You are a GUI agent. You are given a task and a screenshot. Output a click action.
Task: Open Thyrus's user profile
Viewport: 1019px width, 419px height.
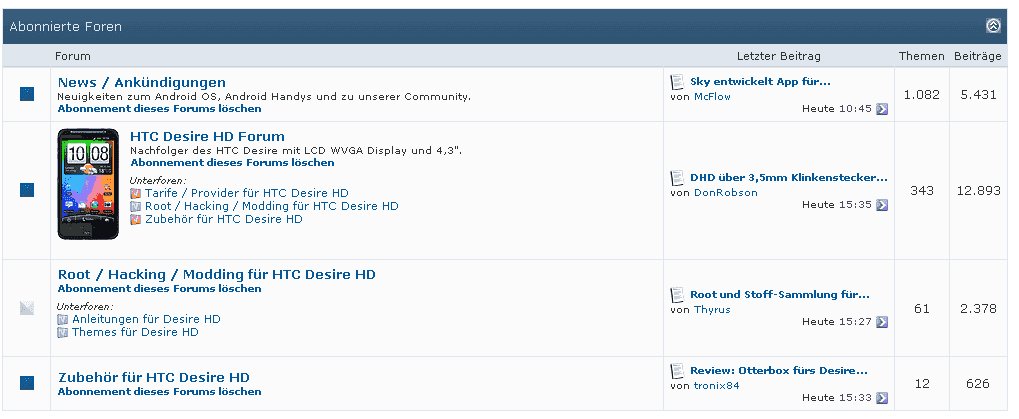[712, 309]
